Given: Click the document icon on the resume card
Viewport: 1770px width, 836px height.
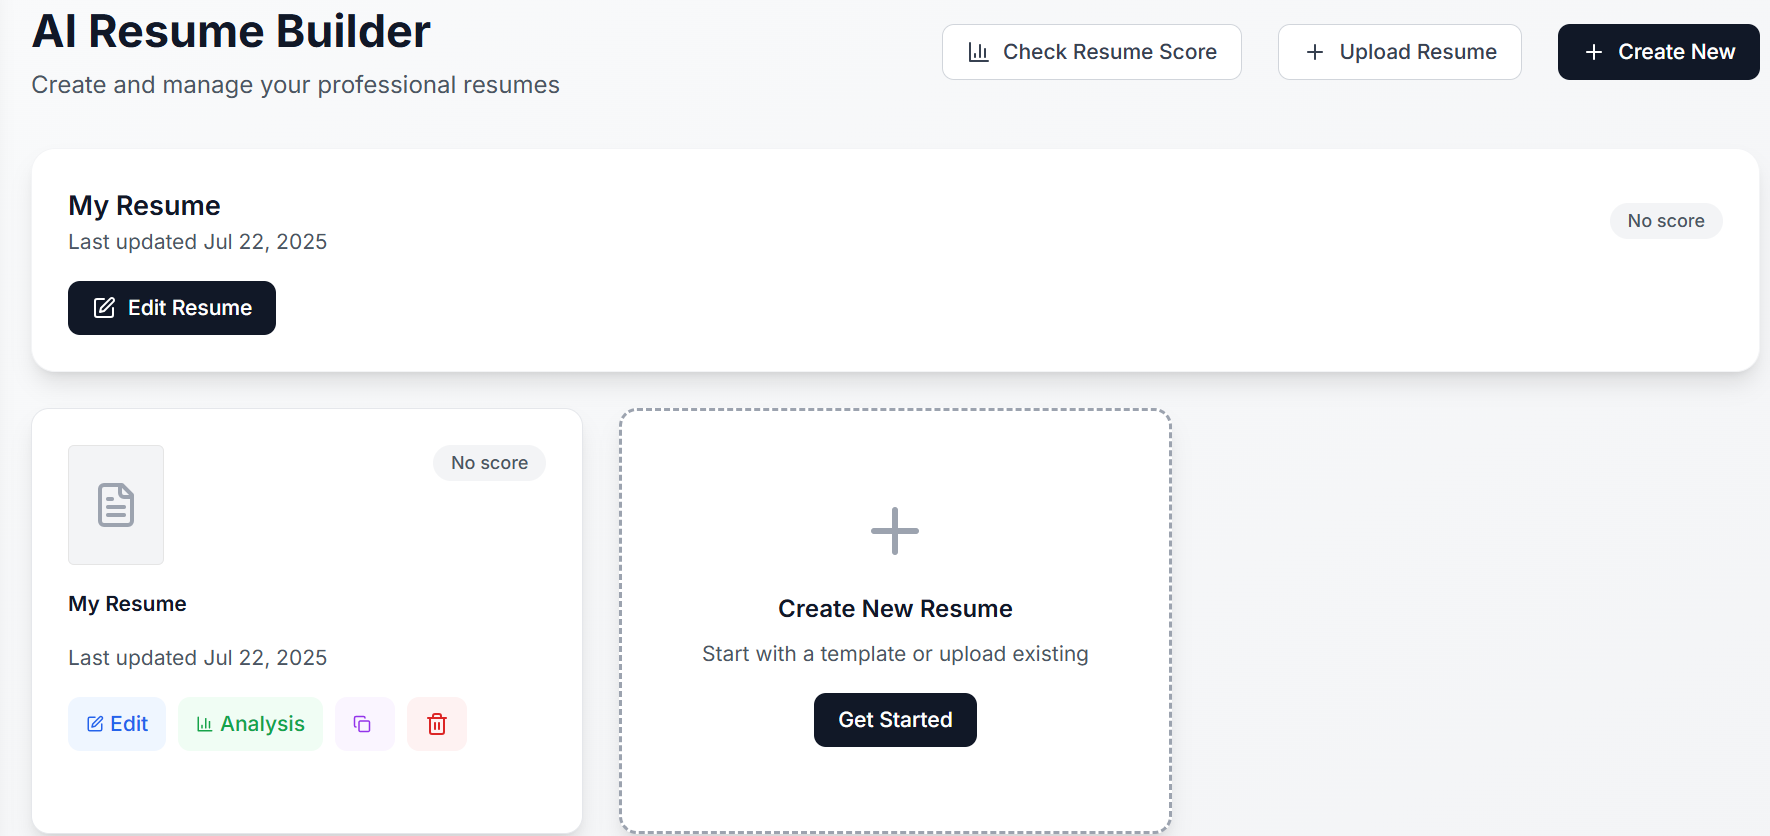Looking at the screenshot, I should pos(116,505).
